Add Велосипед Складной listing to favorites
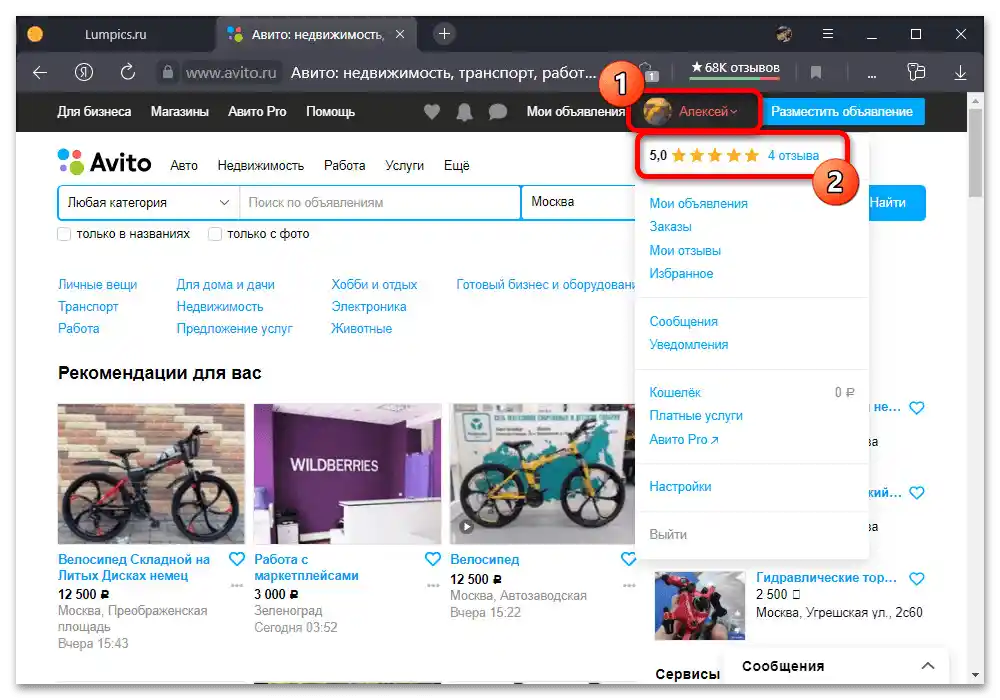 pyautogui.click(x=237, y=559)
